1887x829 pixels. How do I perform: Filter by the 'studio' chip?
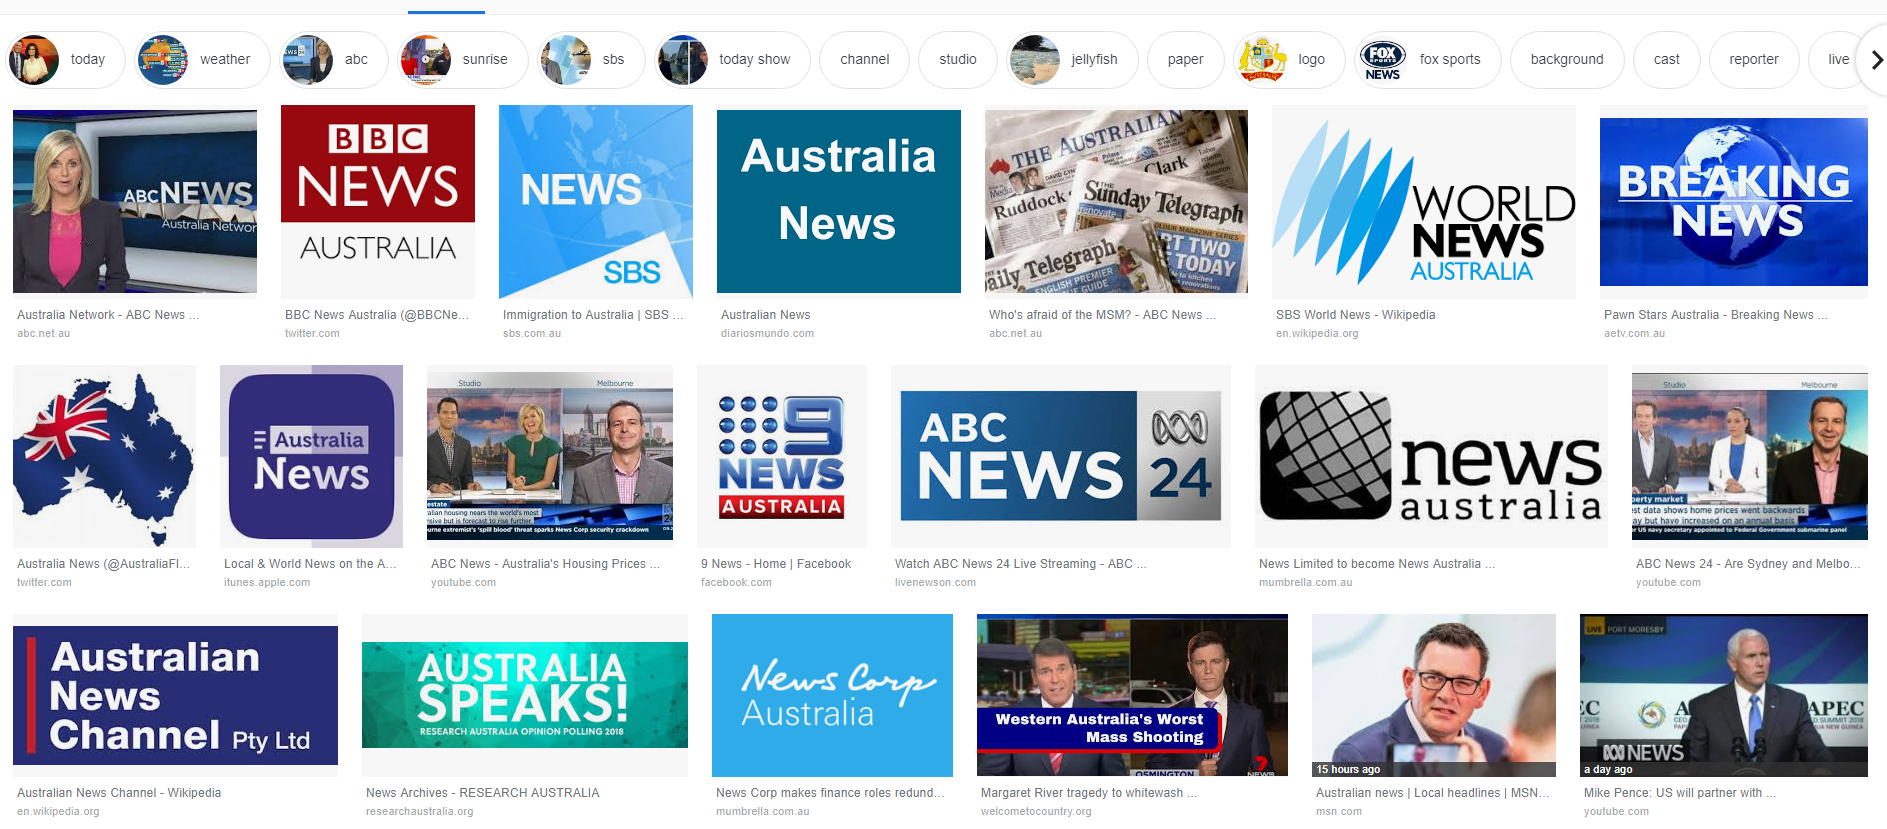[958, 60]
